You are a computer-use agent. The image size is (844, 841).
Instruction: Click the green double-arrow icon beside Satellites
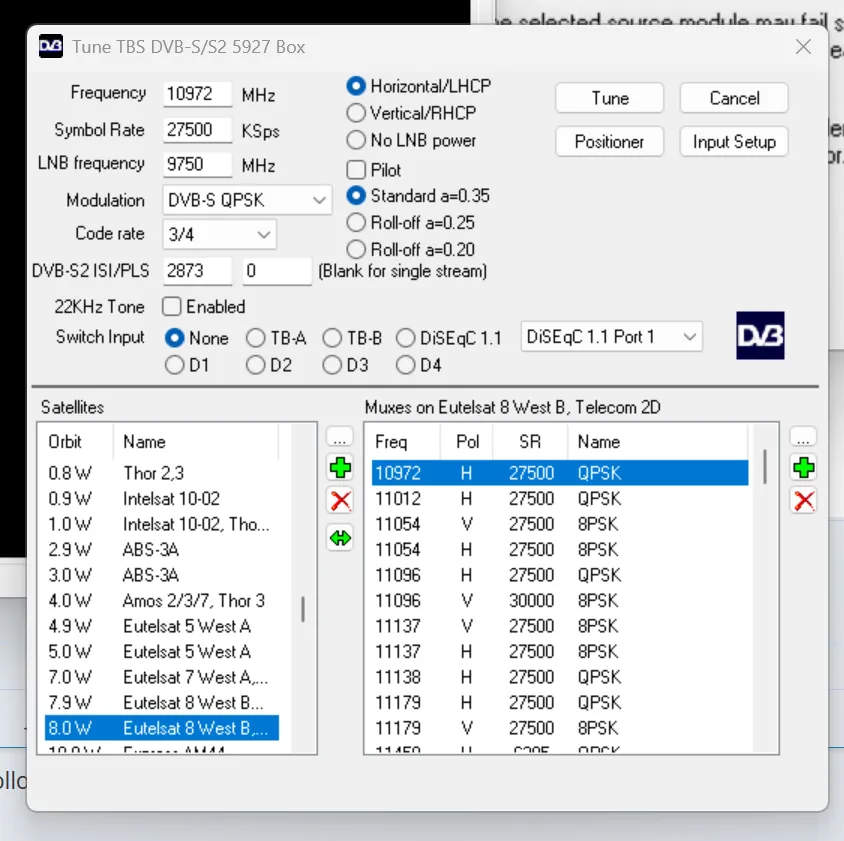pyautogui.click(x=340, y=537)
